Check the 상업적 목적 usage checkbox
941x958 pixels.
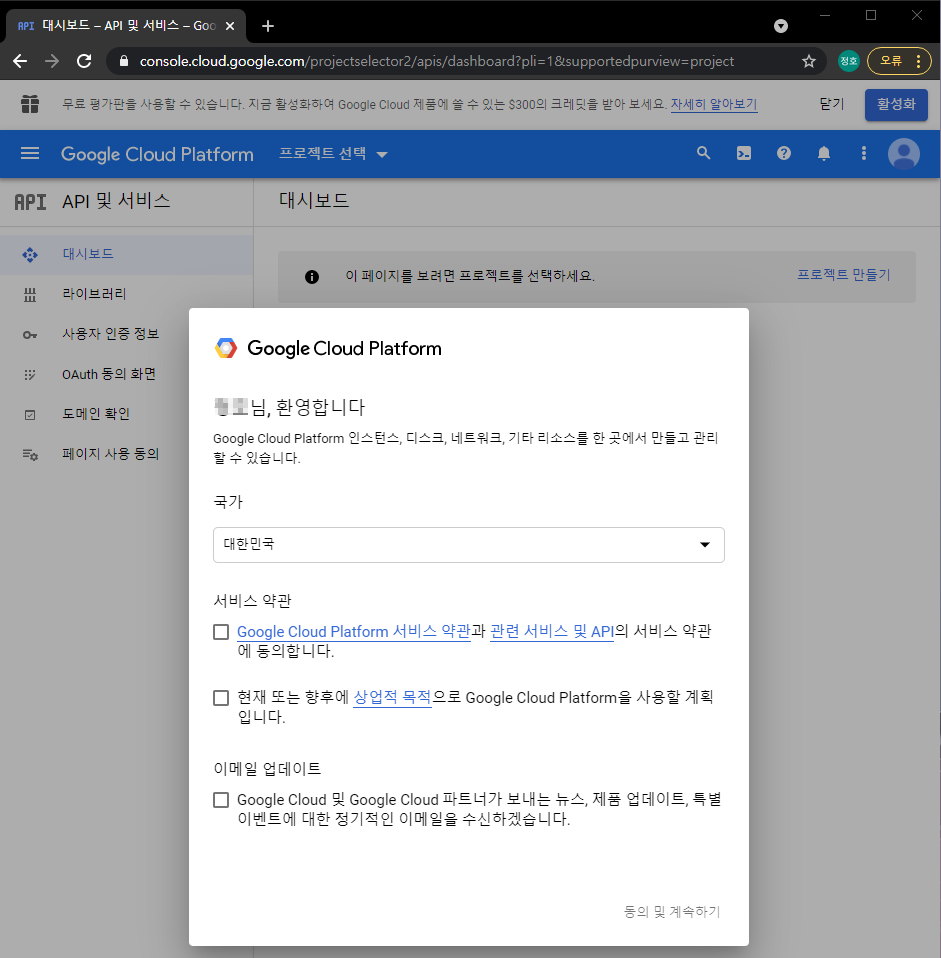pos(221,698)
